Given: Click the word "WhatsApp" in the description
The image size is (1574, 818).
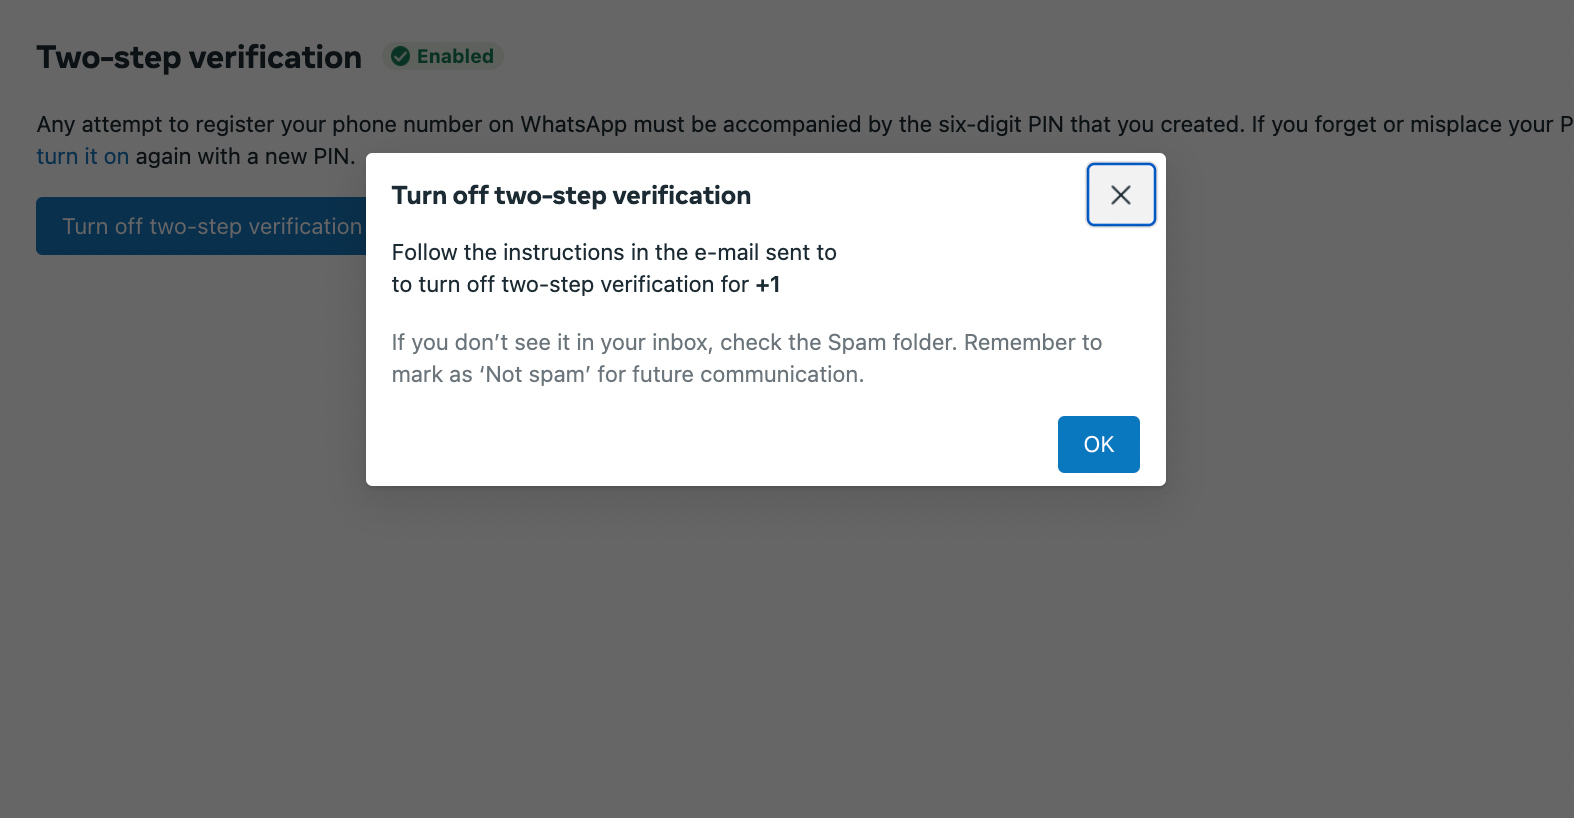Looking at the screenshot, I should [x=573, y=125].
